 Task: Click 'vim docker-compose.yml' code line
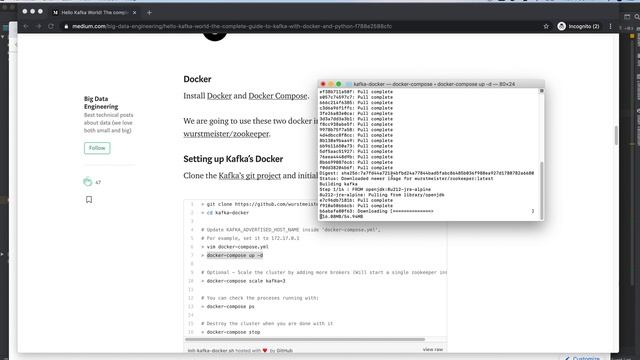[x=238, y=247]
